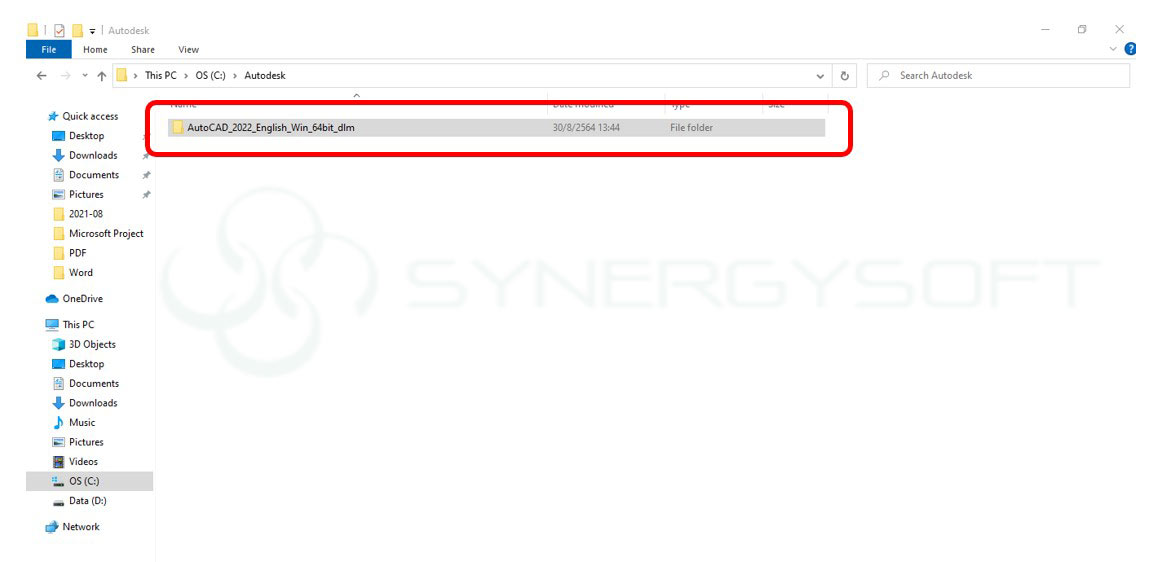
Task: Click the AutoCAD folder's yellow icon
Action: pyautogui.click(x=177, y=128)
